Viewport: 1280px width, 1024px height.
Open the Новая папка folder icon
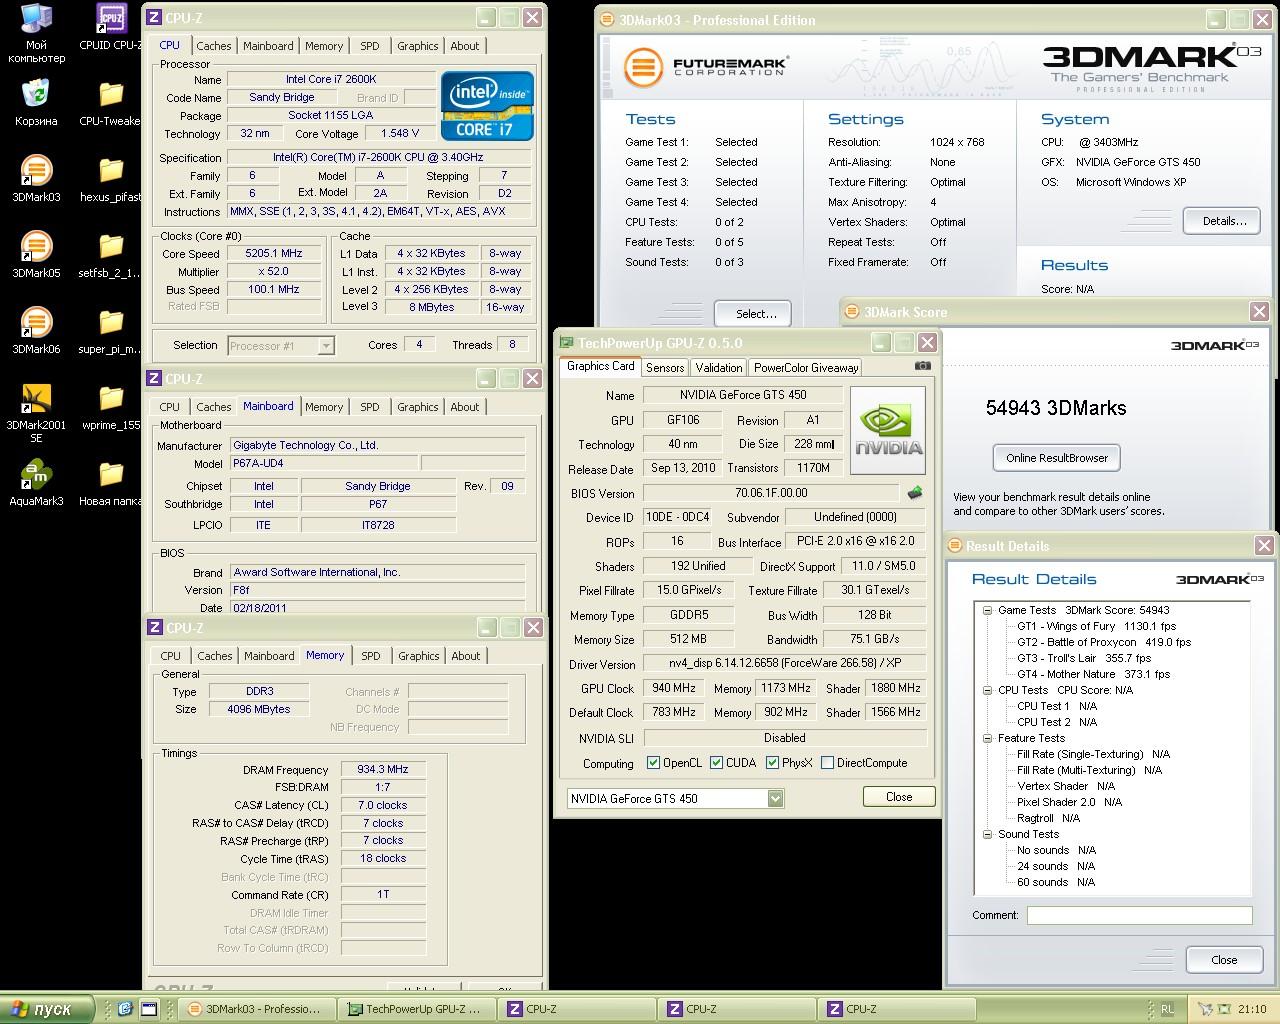point(111,483)
